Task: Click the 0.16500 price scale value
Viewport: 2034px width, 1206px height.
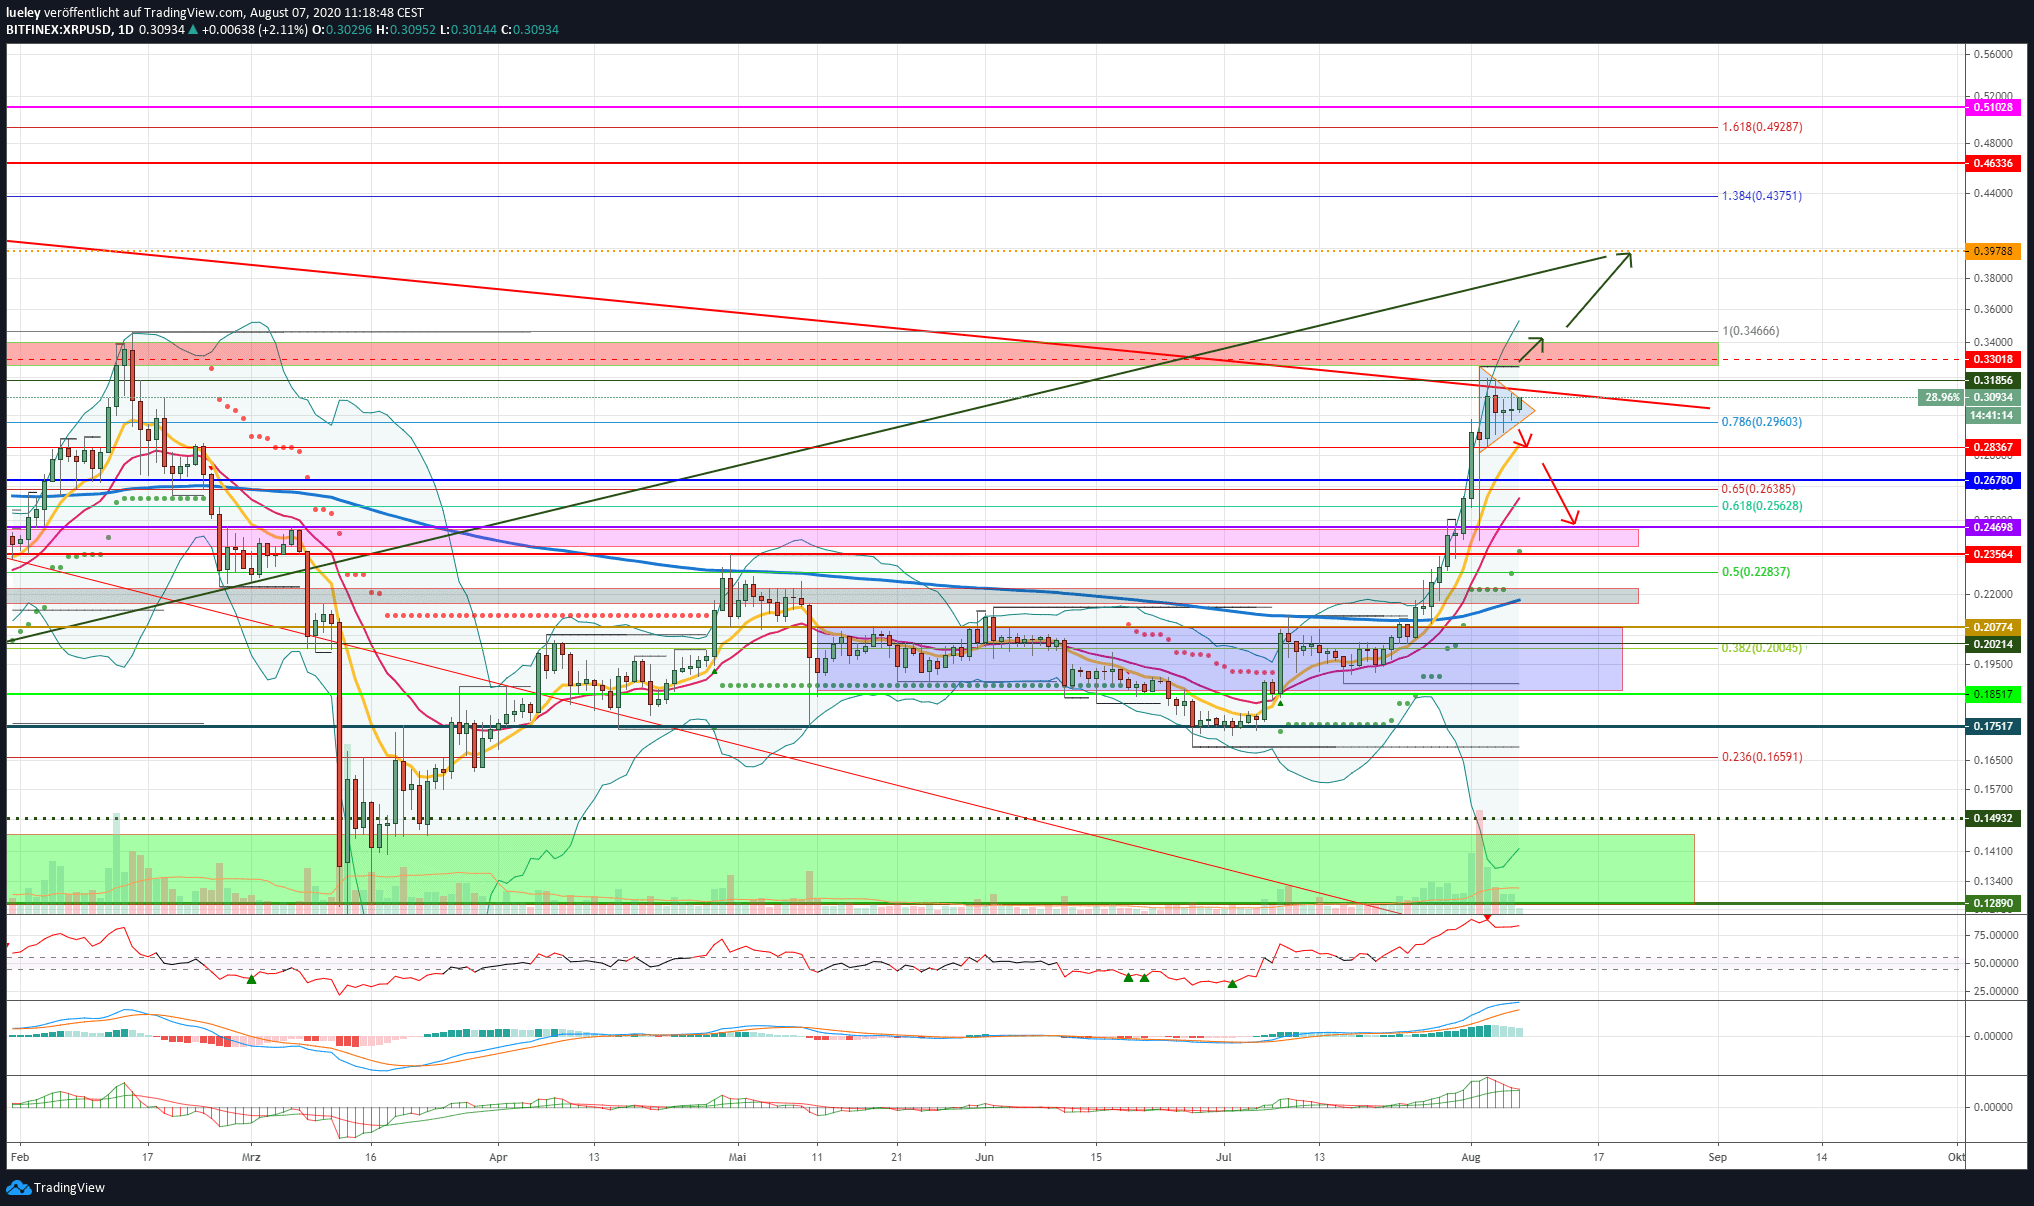Action: tap(1993, 760)
